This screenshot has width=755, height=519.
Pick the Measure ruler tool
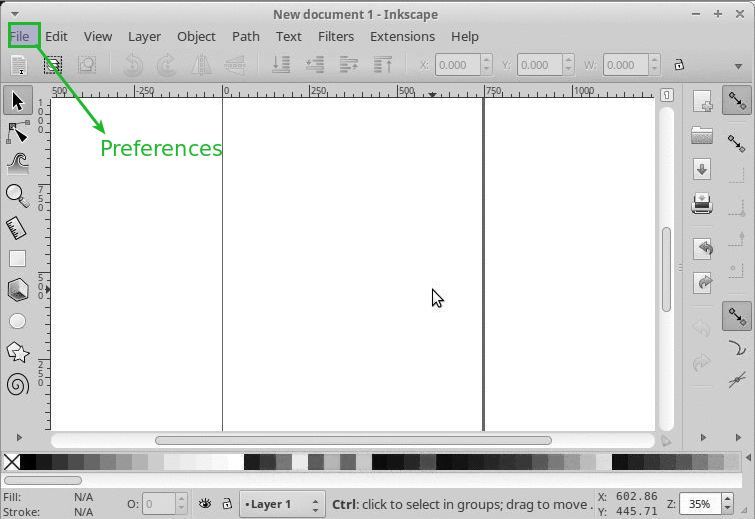17,228
